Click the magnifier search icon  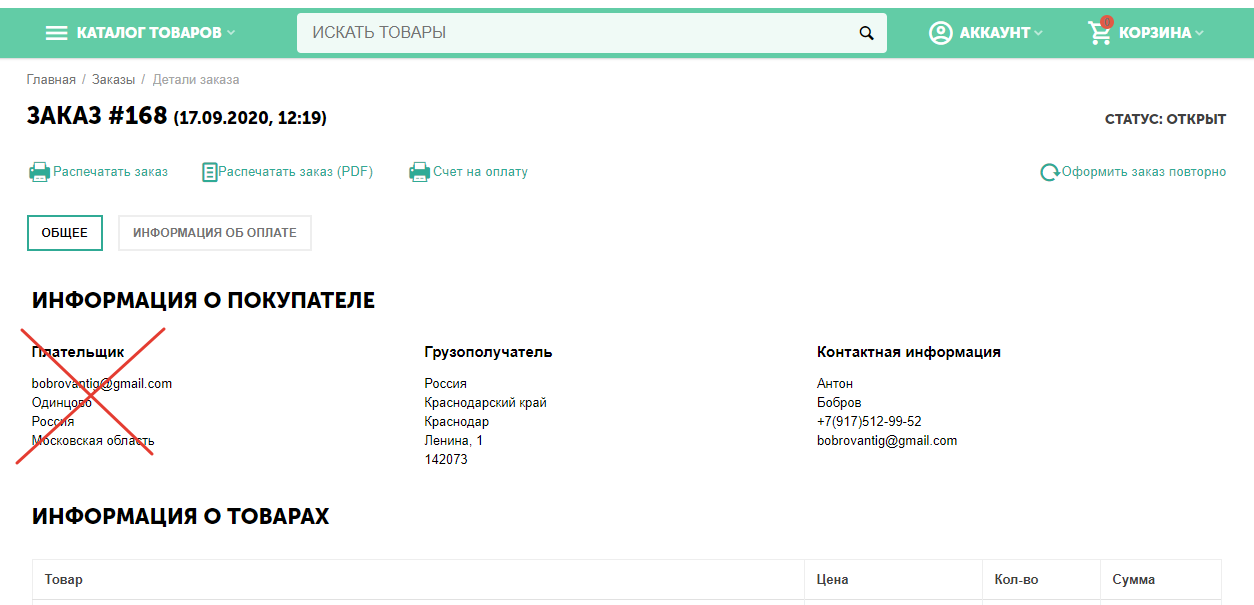click(867, 33)
